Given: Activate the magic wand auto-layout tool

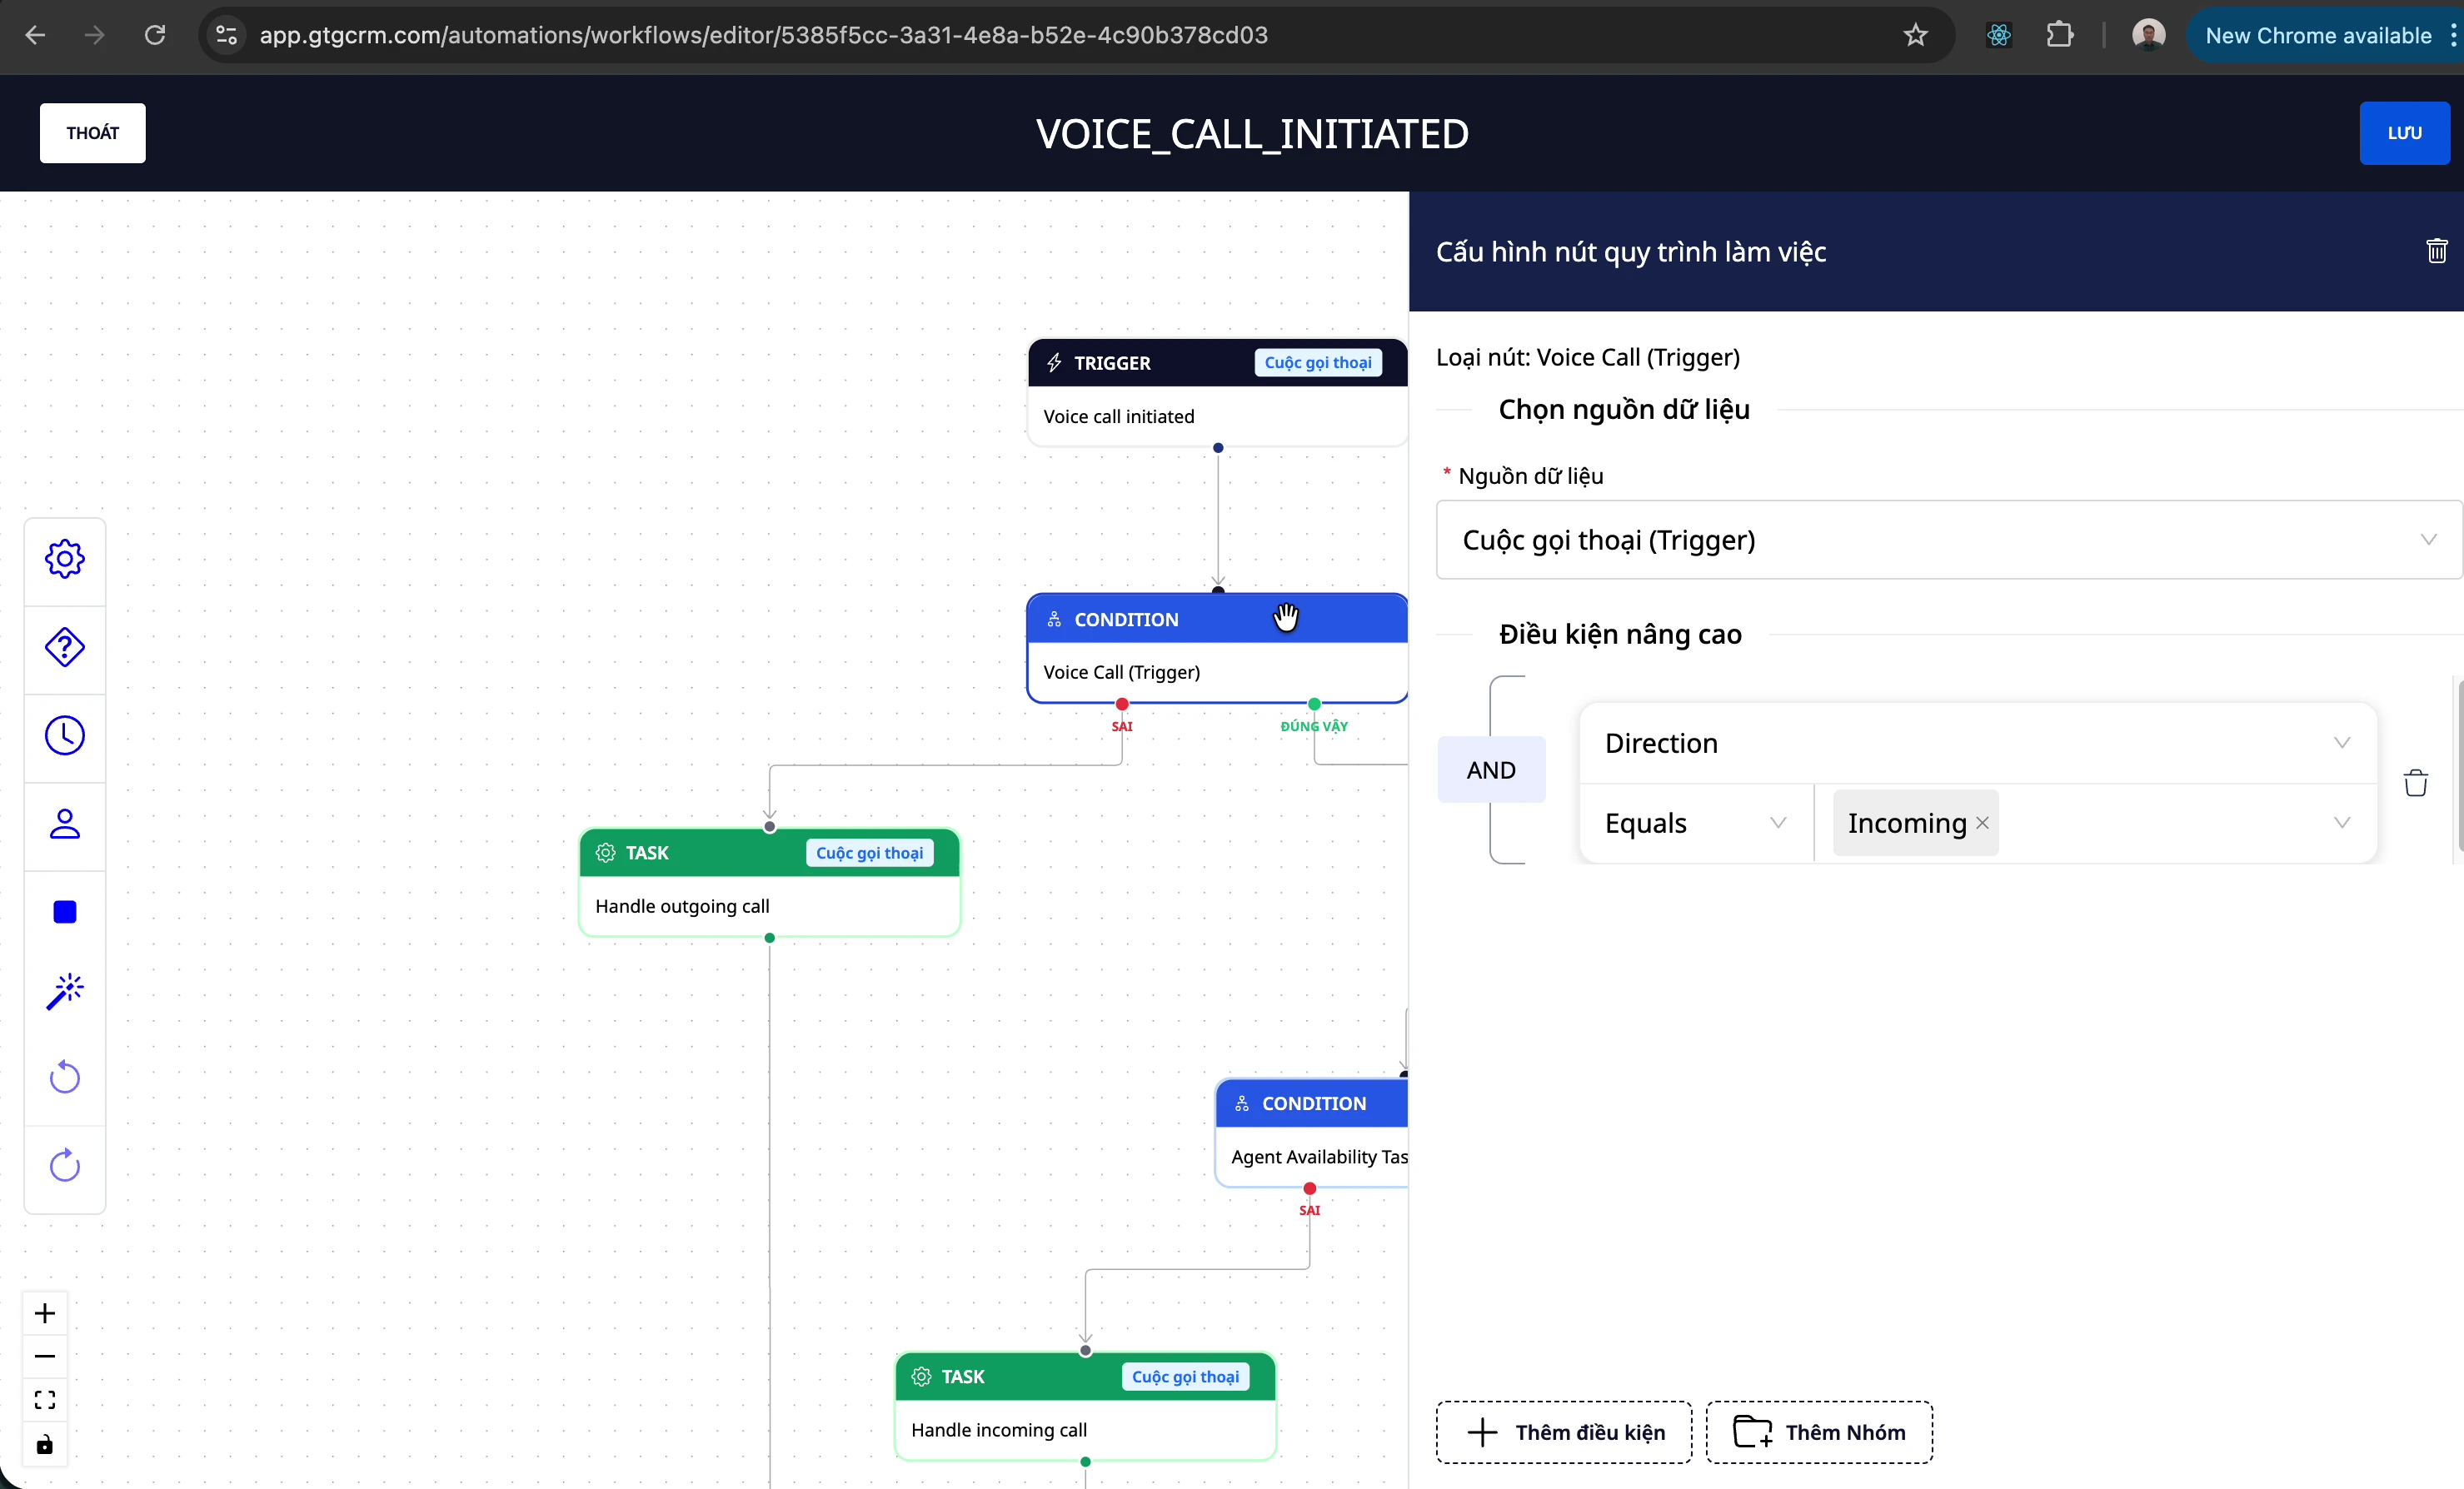Looking at the screenshot, I should tap(65, 990).
